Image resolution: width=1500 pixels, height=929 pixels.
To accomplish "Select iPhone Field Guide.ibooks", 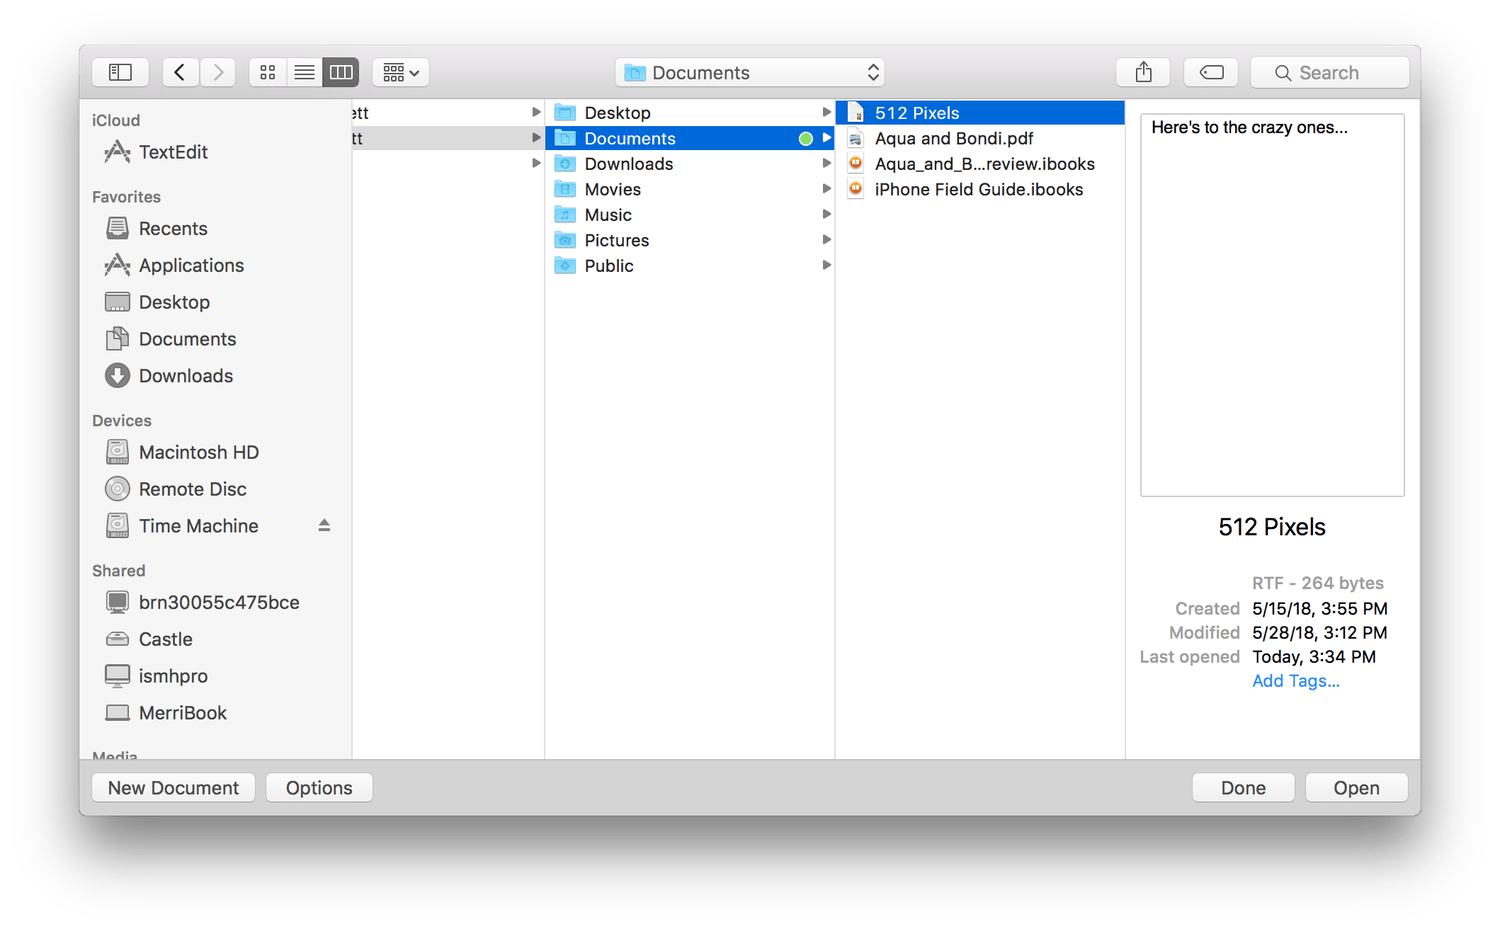I will (x=980, y=189).
